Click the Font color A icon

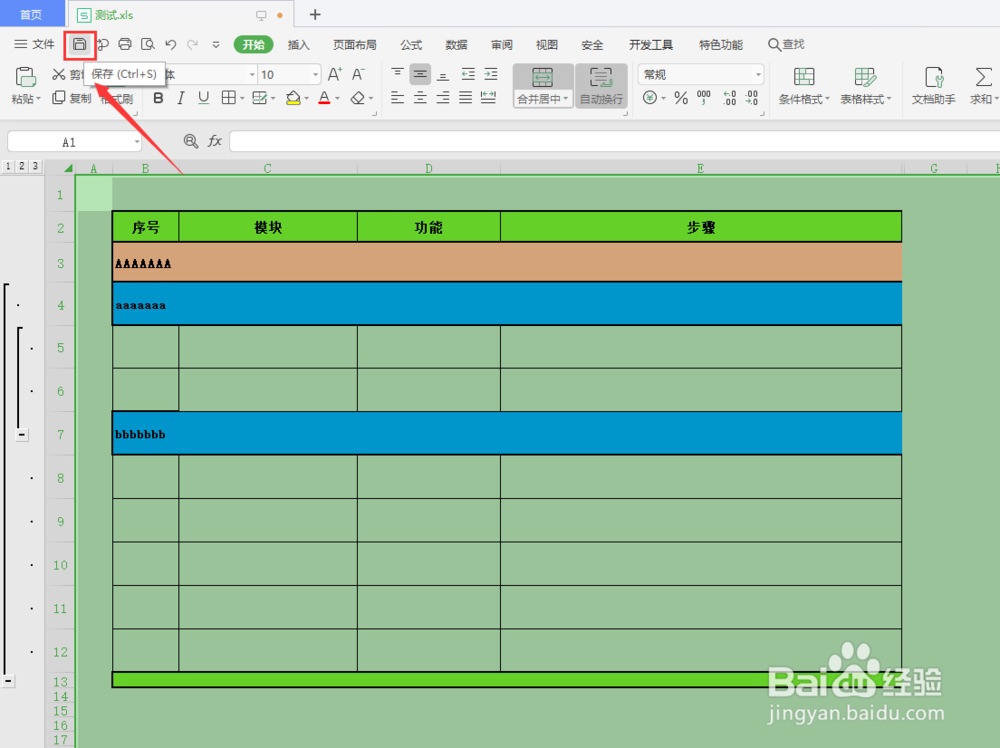[x=324, y=98]
